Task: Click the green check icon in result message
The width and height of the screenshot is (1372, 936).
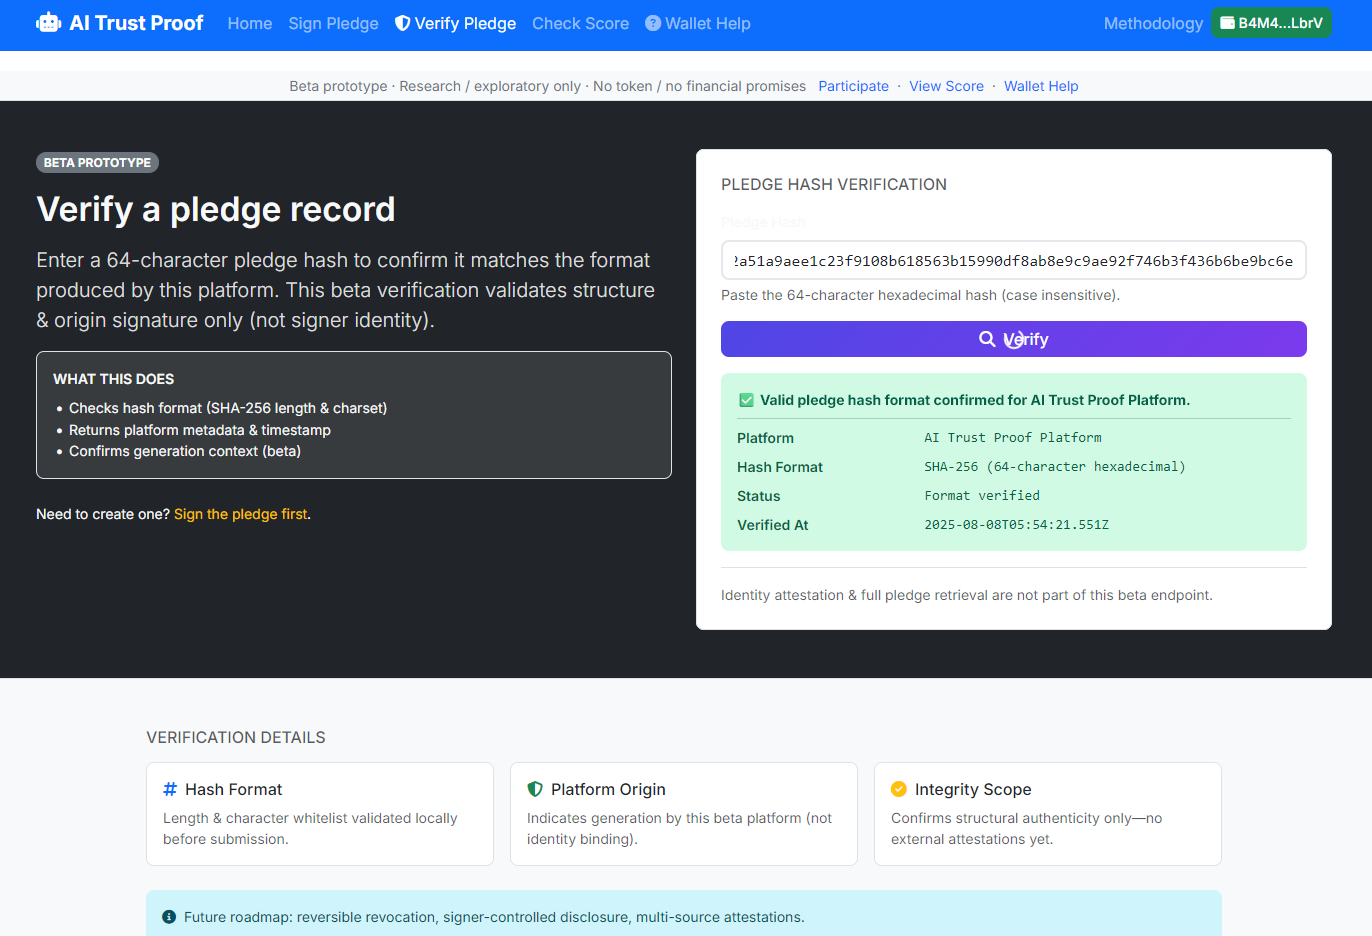Action: pos(746,400)
